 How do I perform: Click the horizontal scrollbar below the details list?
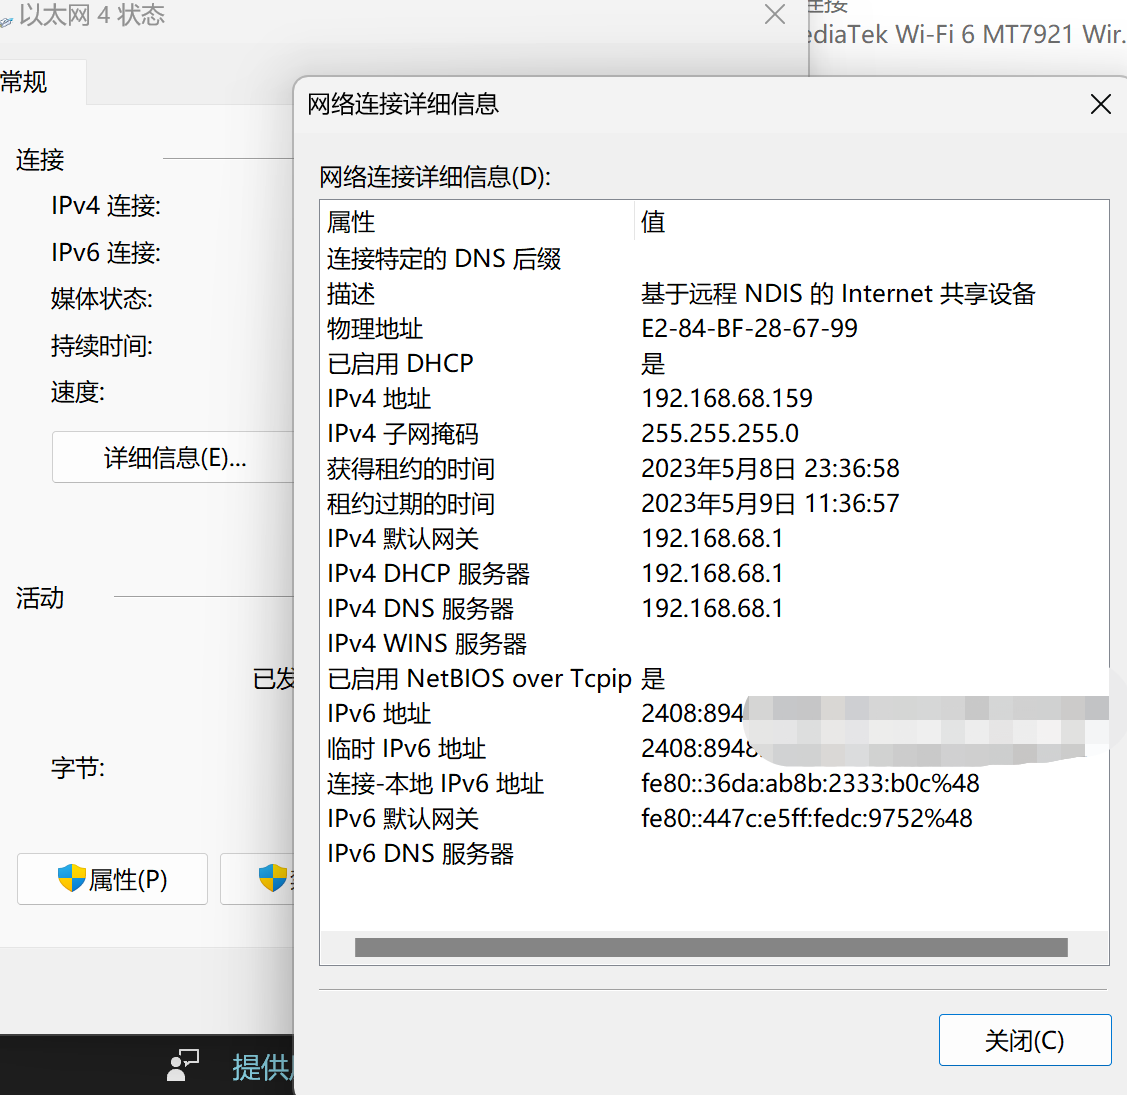716,947
